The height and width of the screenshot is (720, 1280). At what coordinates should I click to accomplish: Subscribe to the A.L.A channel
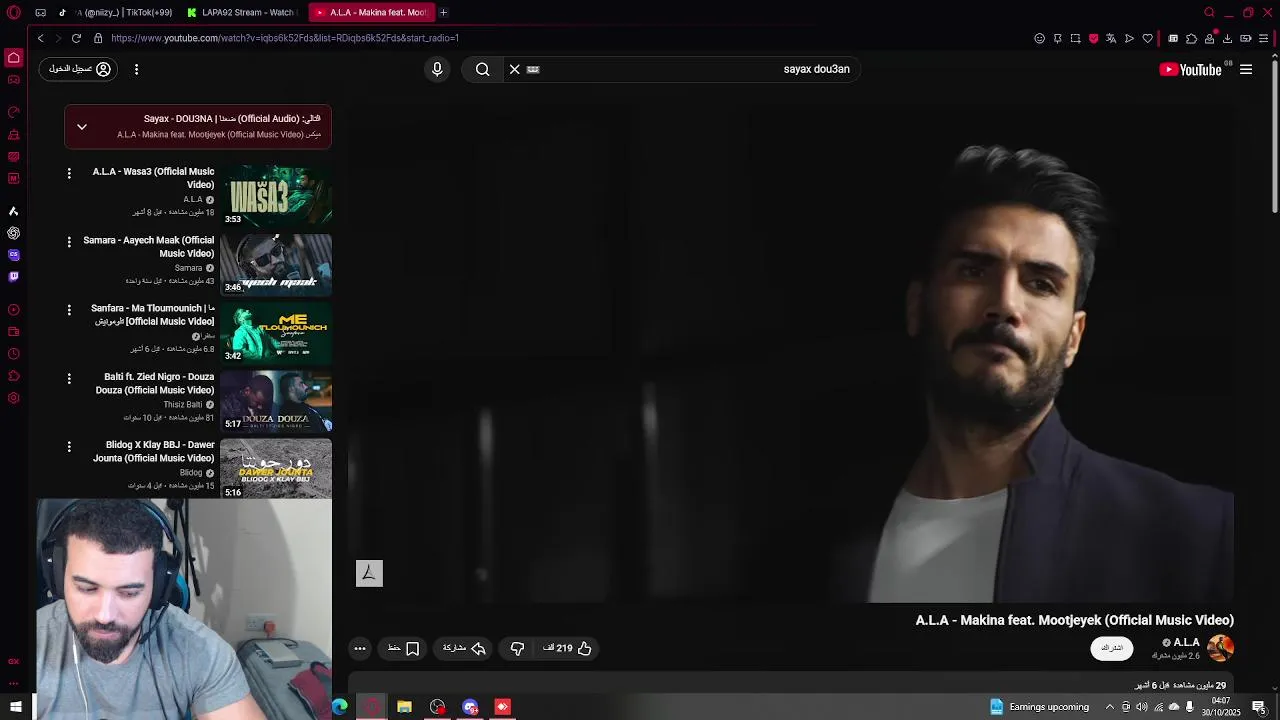(x=1112, y=648)
